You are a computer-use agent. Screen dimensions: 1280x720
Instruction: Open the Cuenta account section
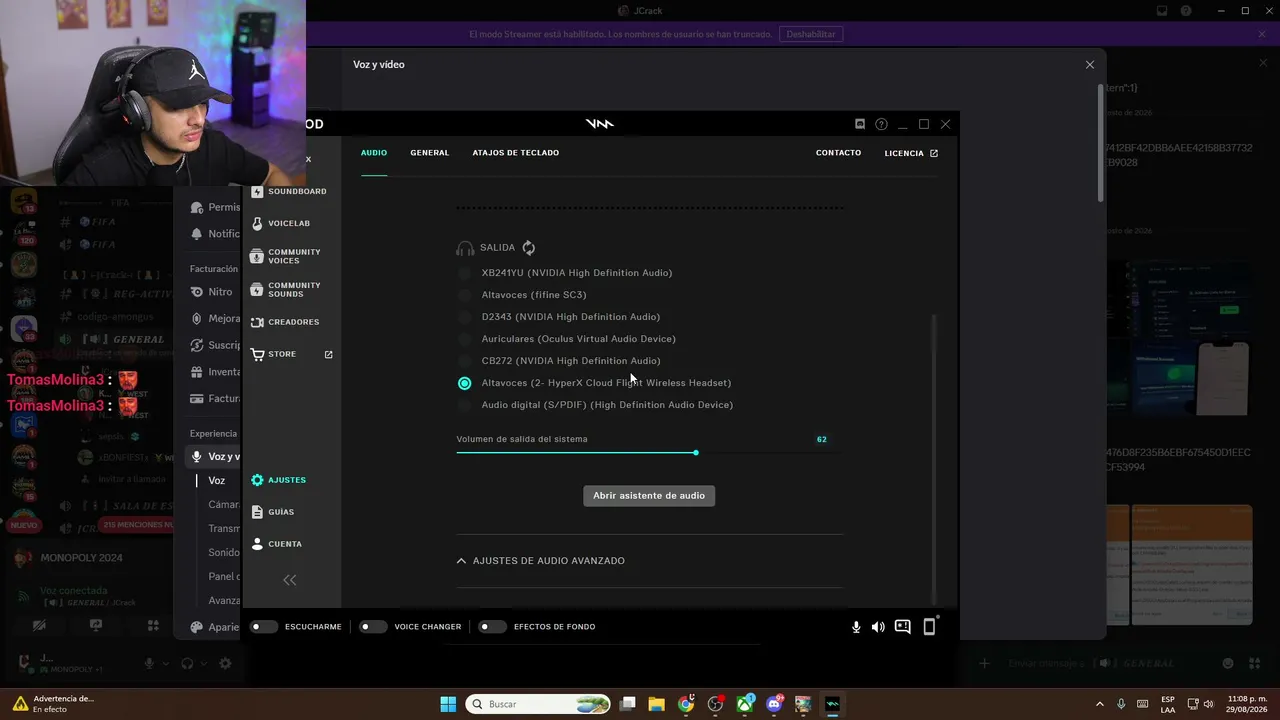coord(277,544)
